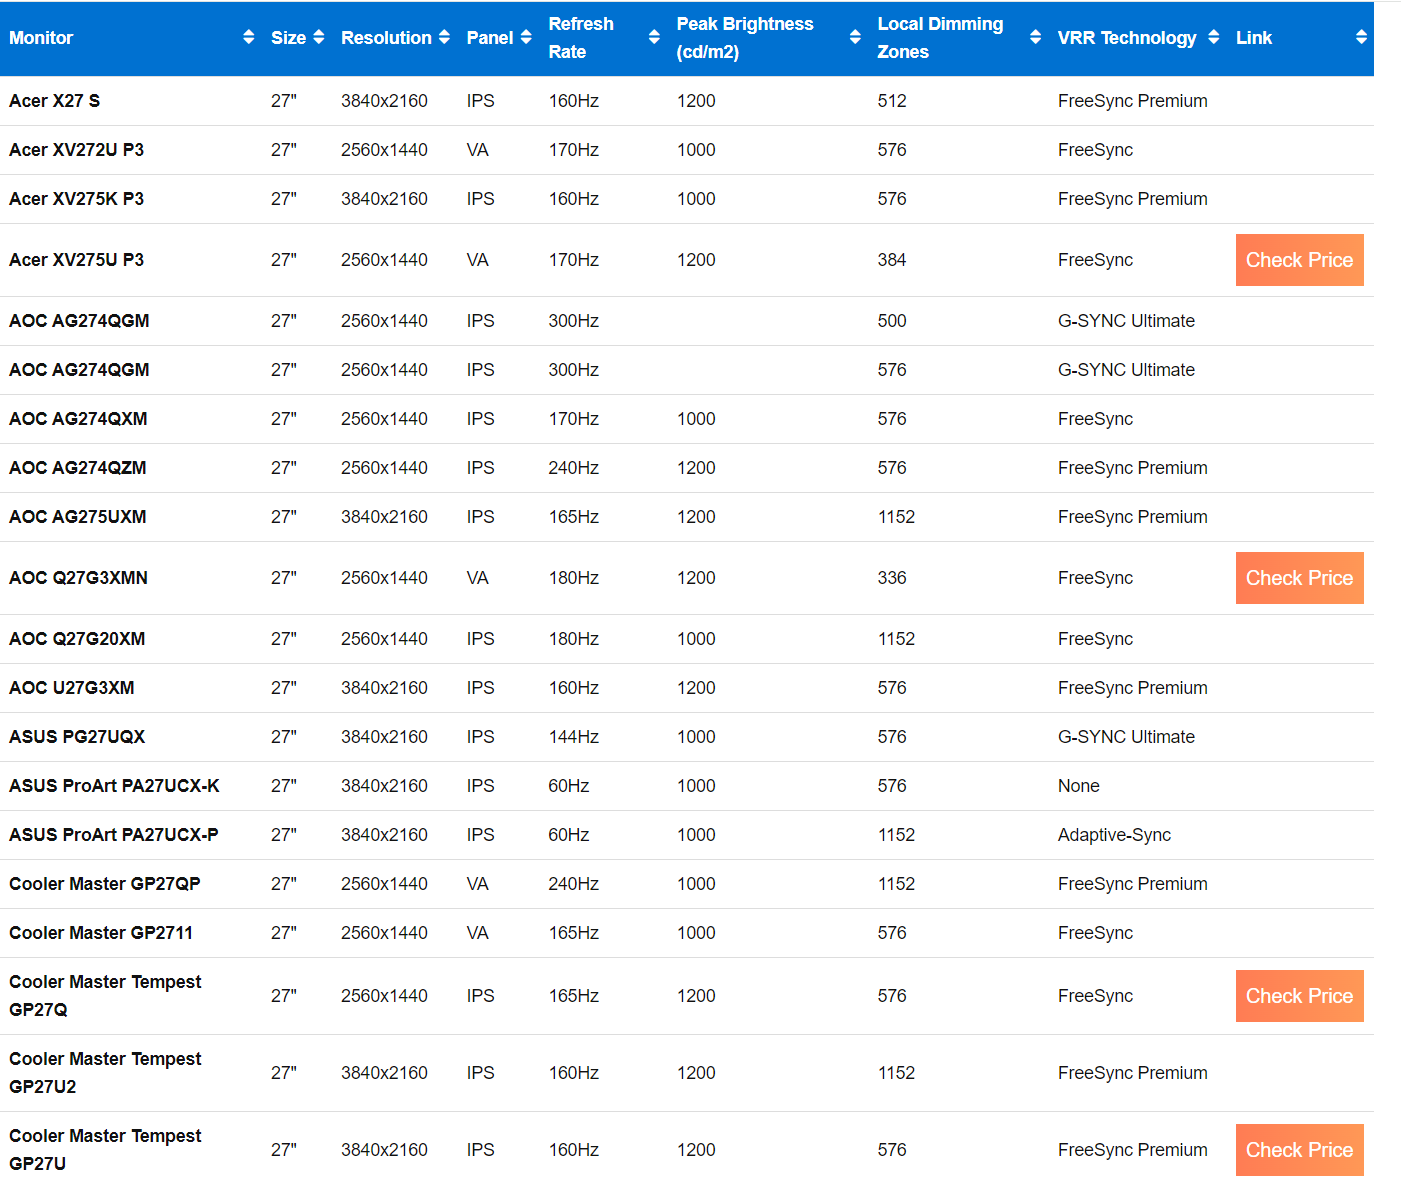Open Check Price for Cooler Master Tempest GP27Q
This screenshot has height=1184, width=1401.
coord(1299,996)
